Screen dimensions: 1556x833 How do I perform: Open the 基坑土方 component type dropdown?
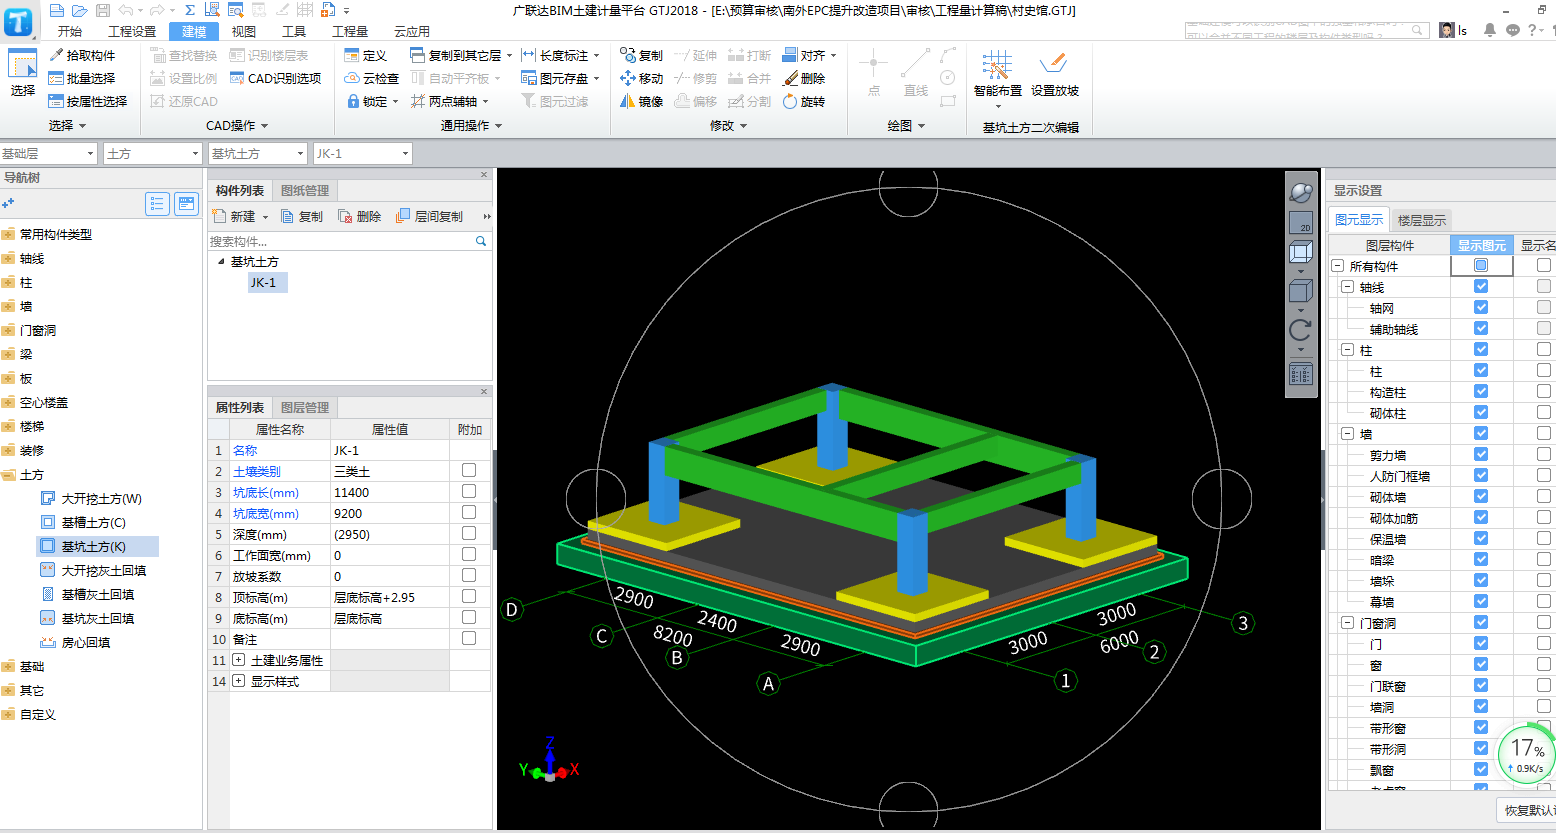(257, 153)
